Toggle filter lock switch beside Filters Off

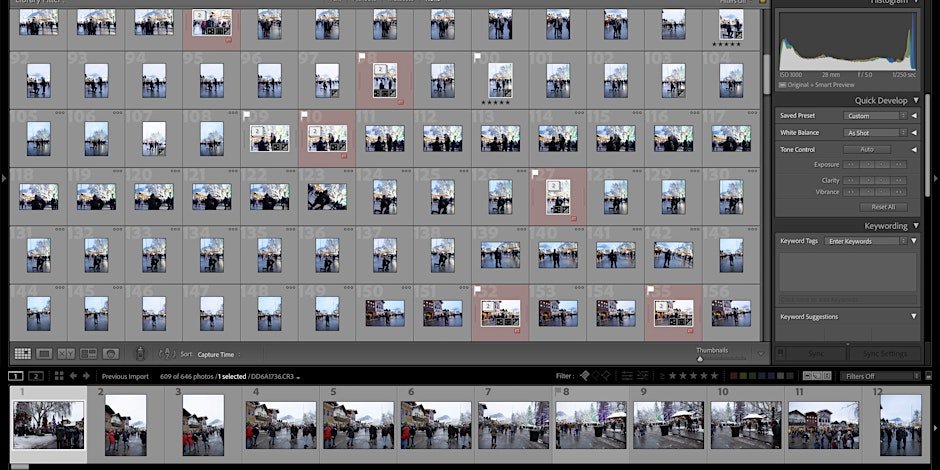click(x=929, y=376)
